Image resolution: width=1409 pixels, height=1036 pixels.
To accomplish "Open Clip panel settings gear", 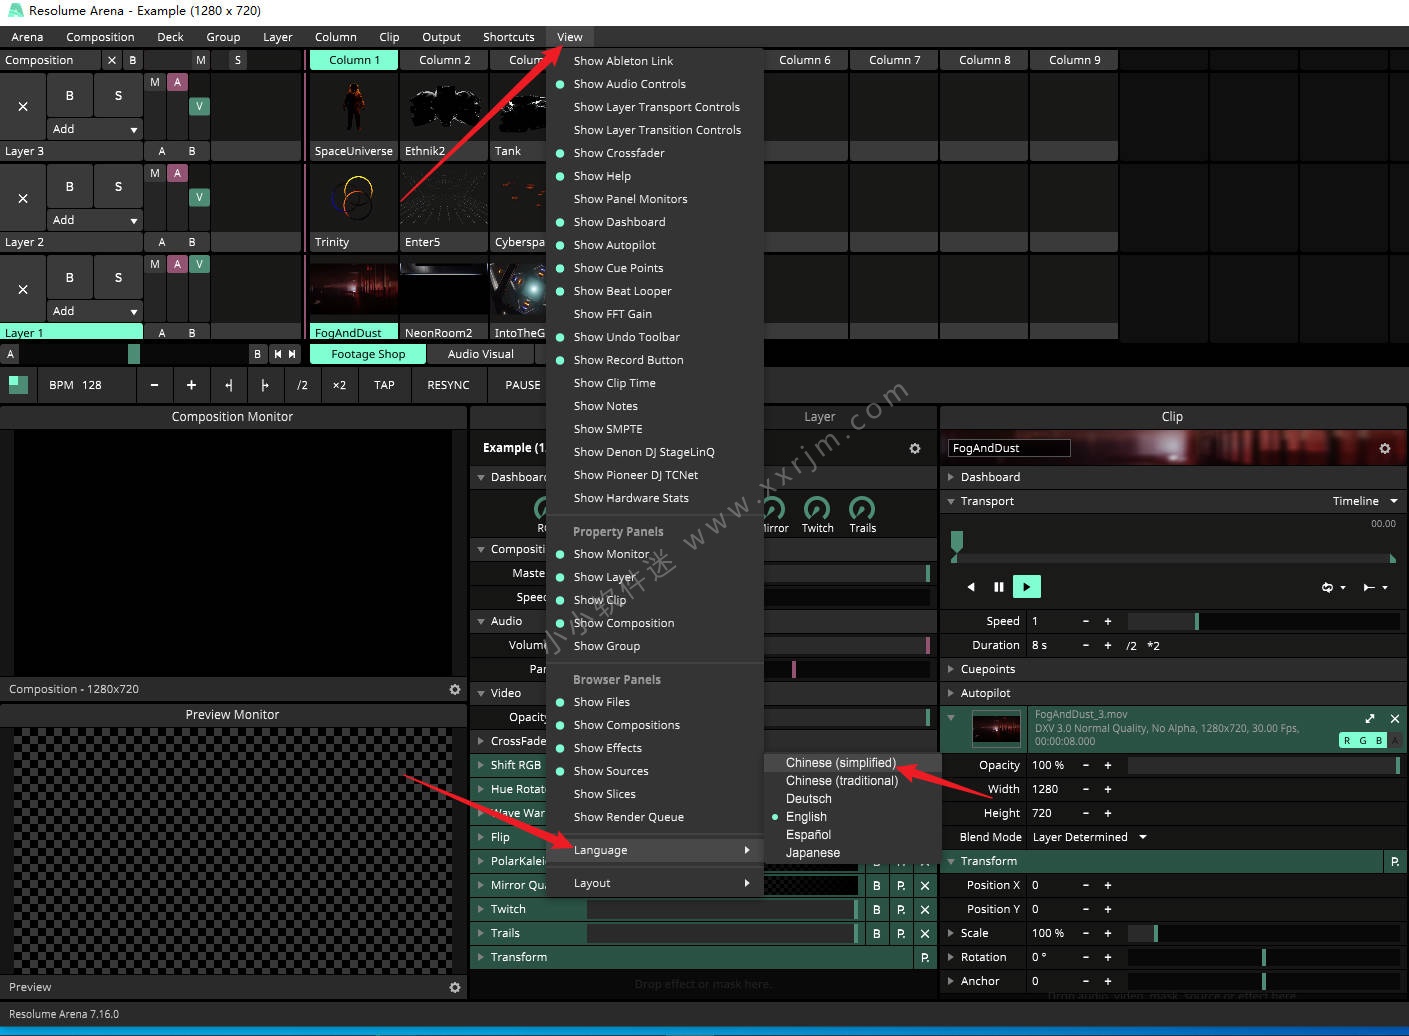I will point(1385,449).
